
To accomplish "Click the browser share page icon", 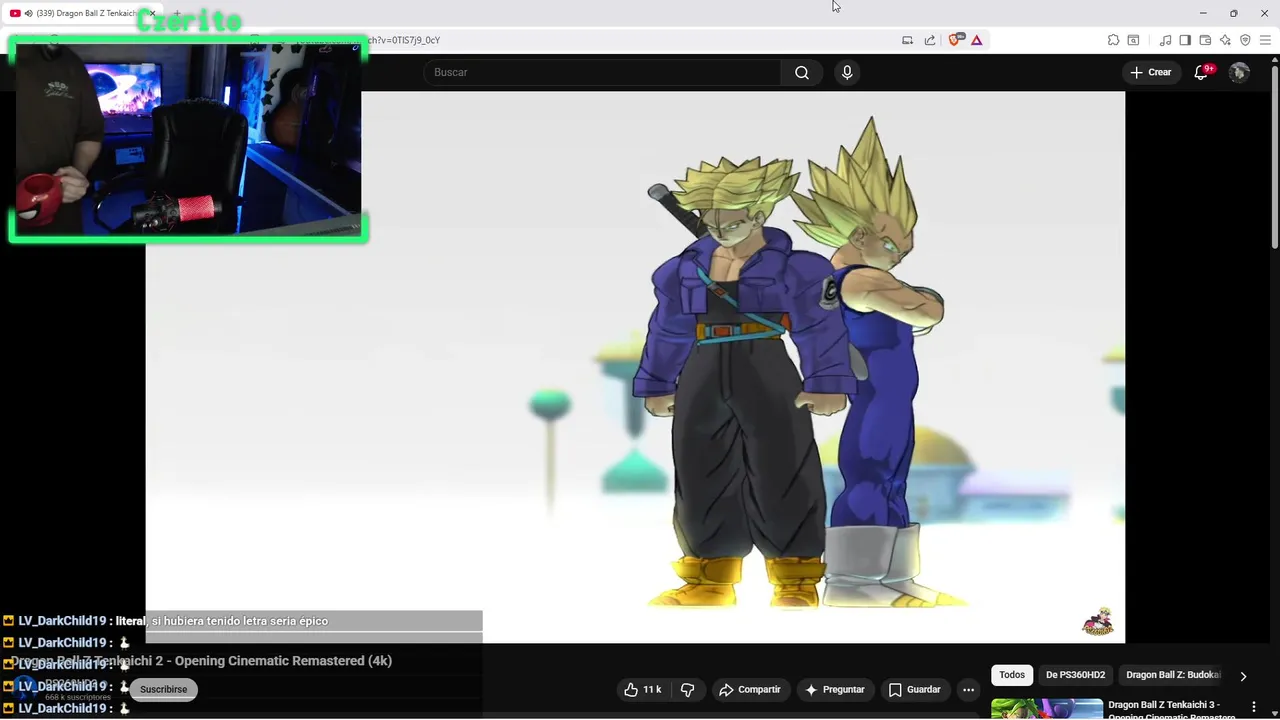I will [930, 40].
